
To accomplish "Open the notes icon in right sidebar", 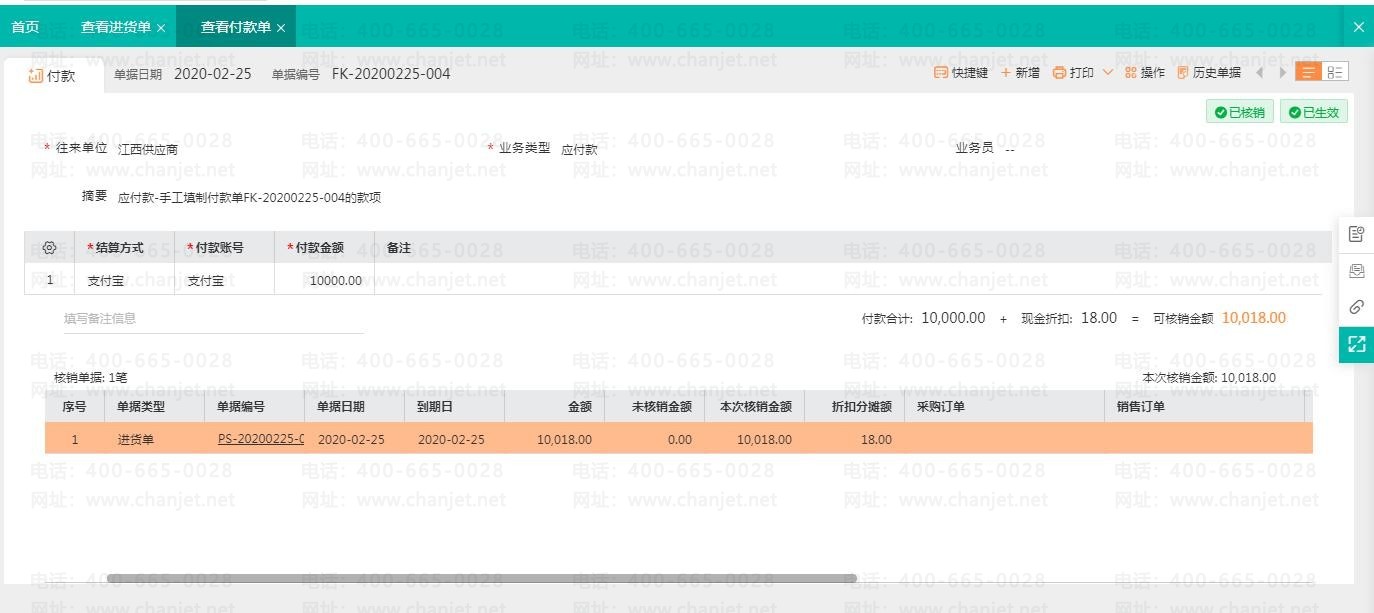I will pos(1356,234).
